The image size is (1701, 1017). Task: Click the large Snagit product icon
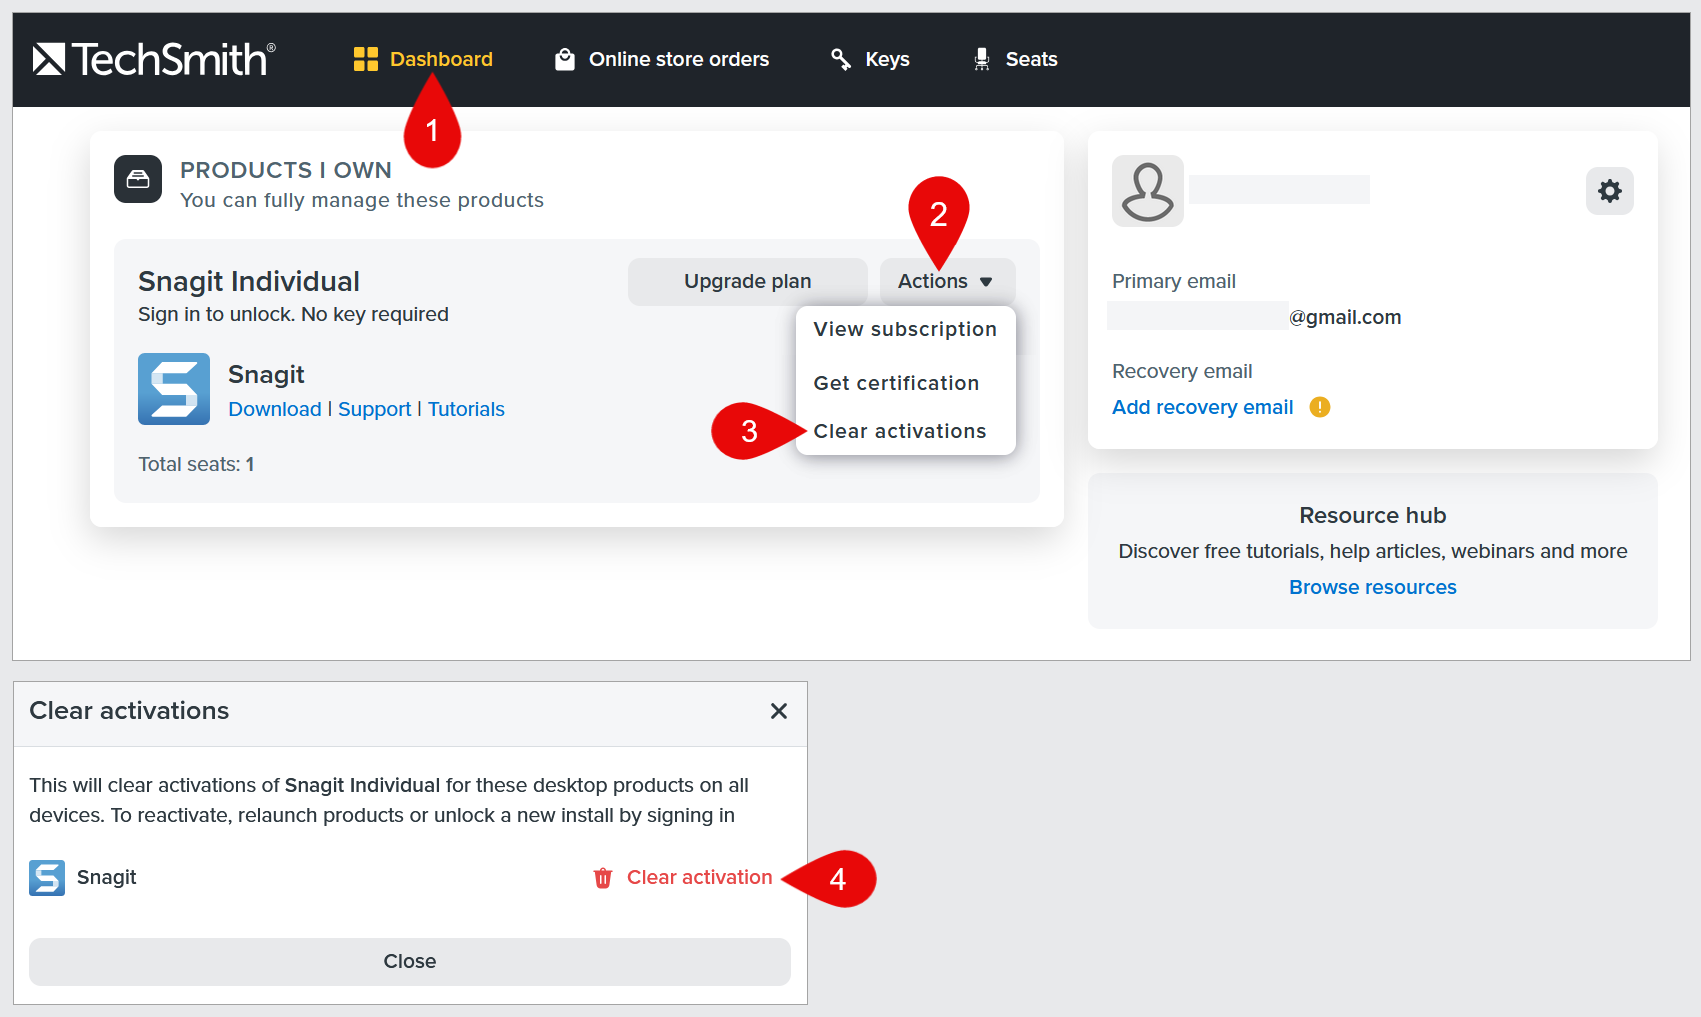coord(174,389)
